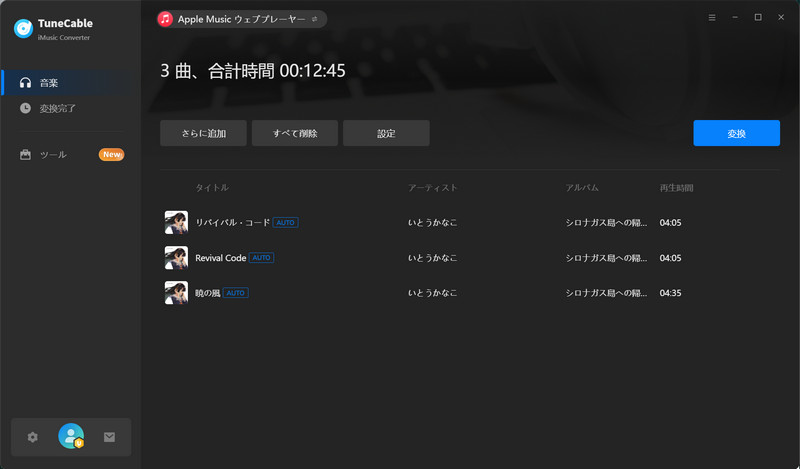The height and width of the screenshot is (469, 800).
Task: Click the Apple Music icon in the source pill
Action: pos(165,19)
